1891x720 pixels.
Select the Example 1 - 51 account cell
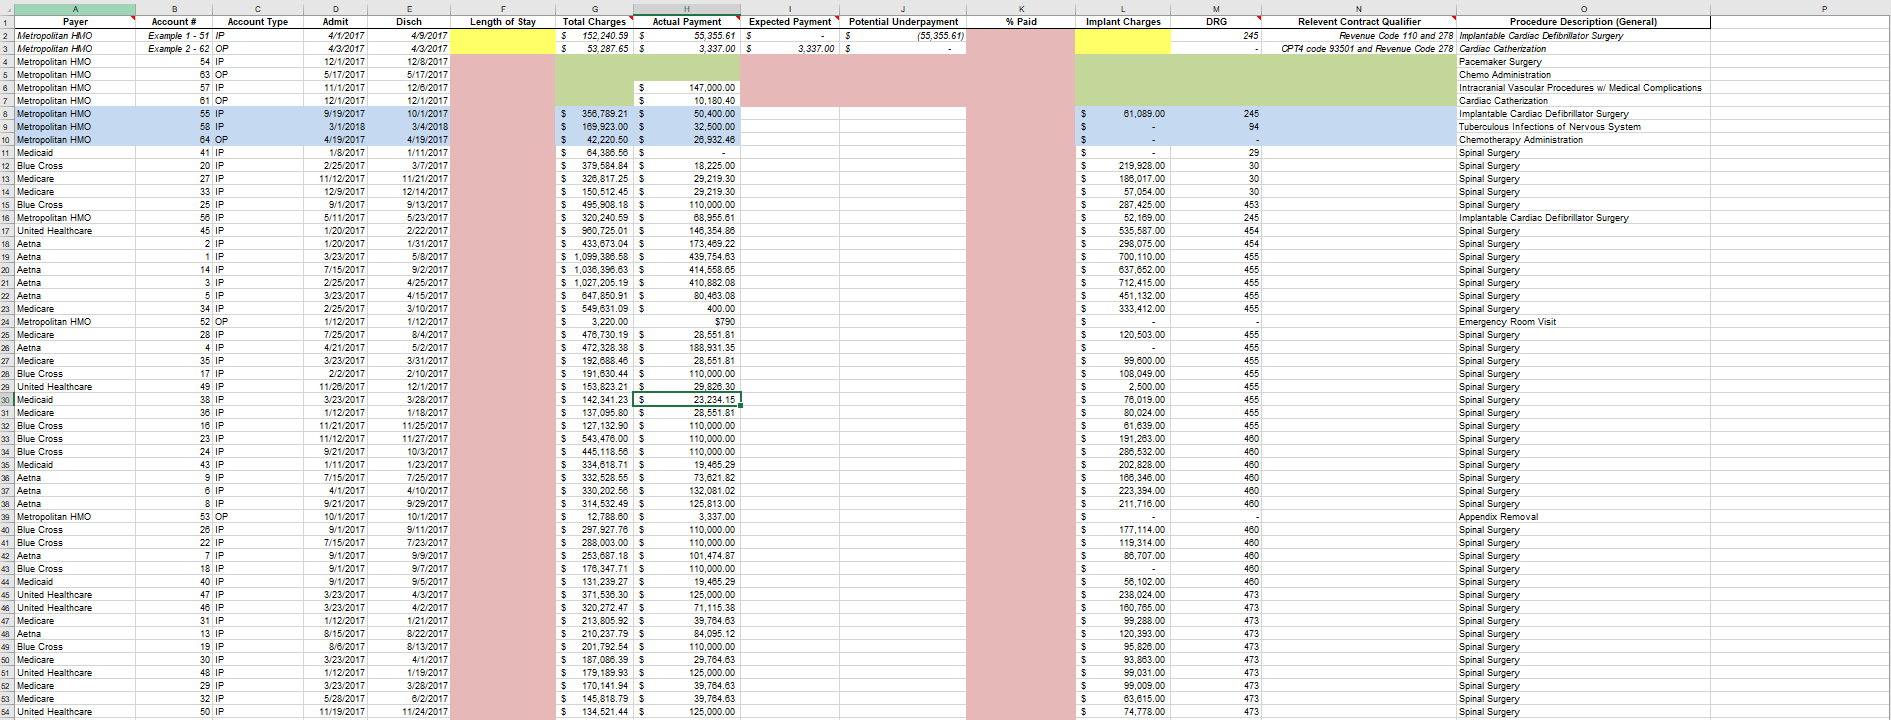point(174,36)
